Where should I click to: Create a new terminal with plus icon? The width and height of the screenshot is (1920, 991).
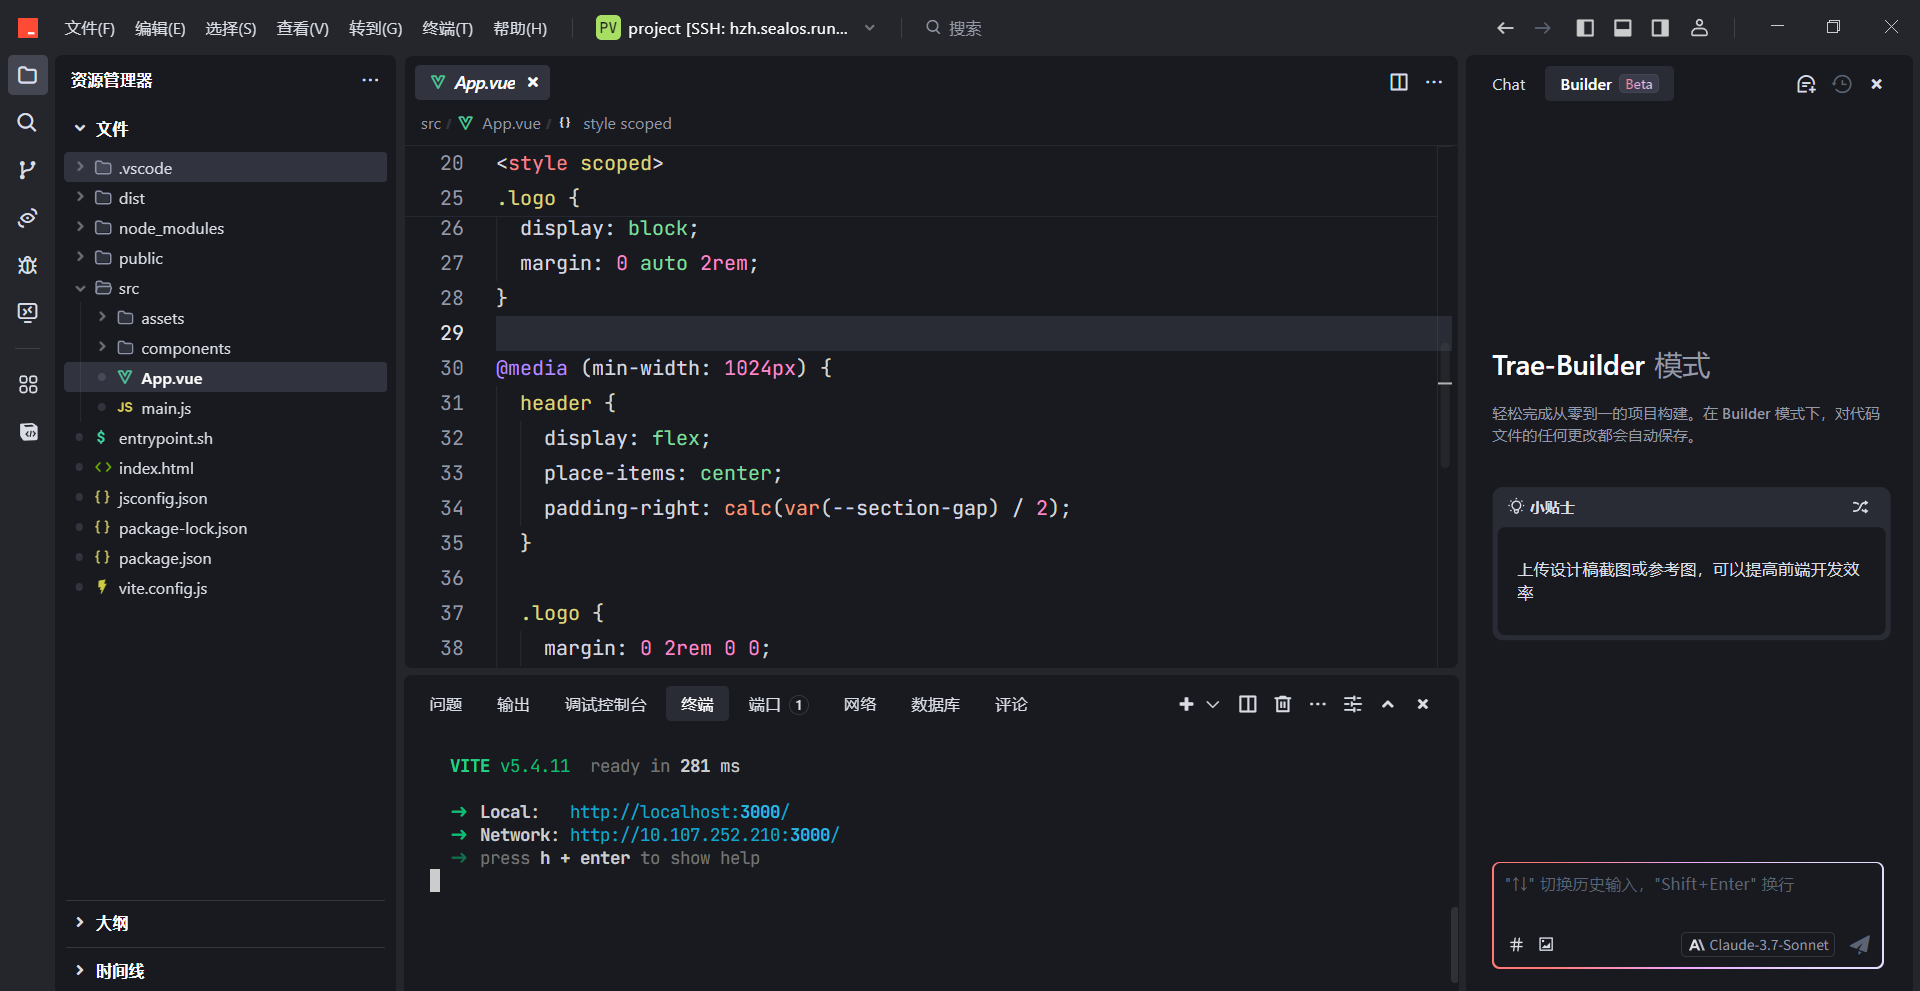(1186, 704)
